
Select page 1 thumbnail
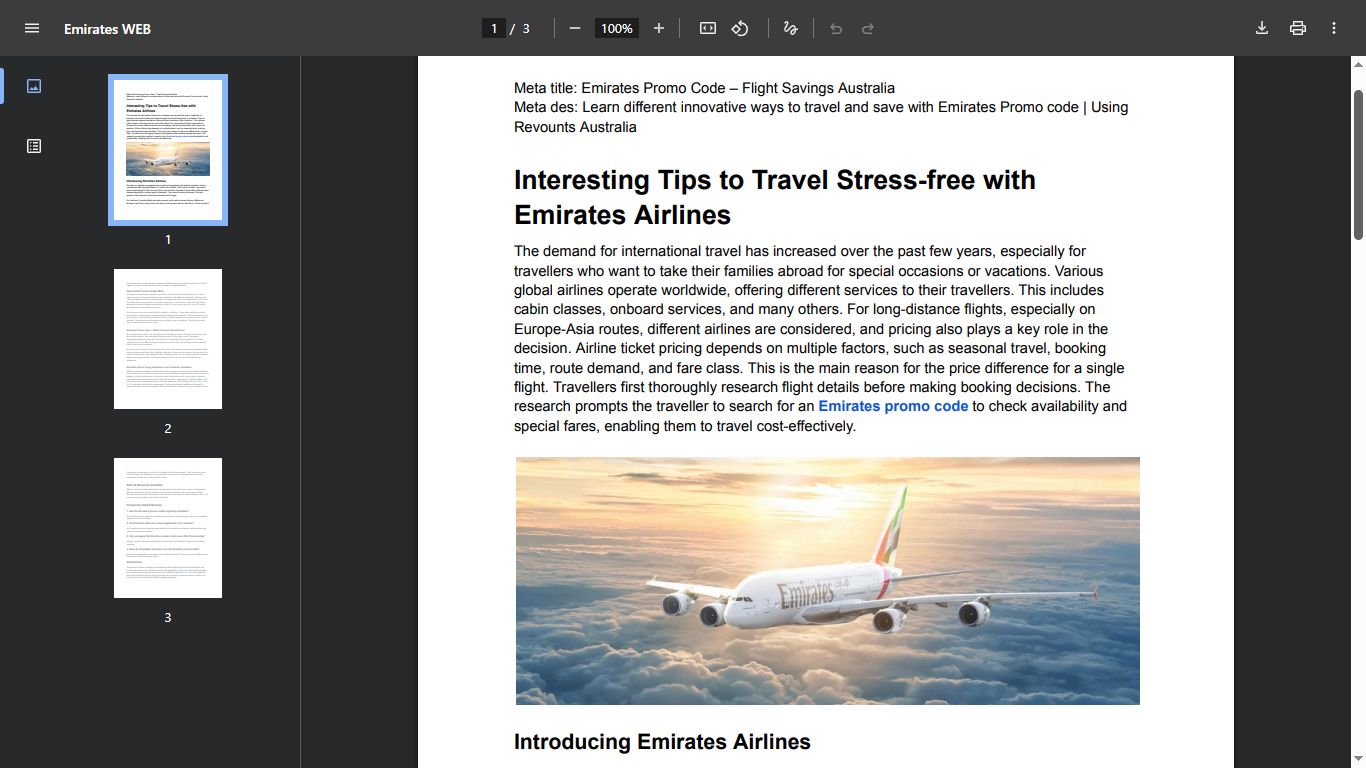168,150
